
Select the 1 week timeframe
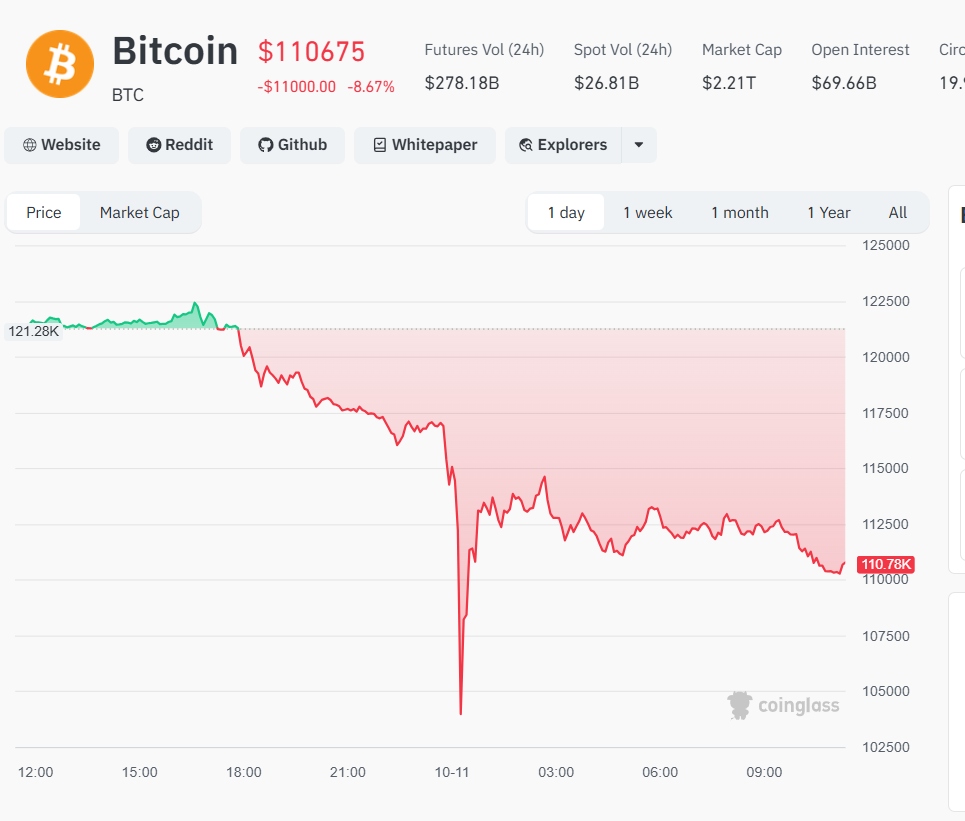[648, 212]
